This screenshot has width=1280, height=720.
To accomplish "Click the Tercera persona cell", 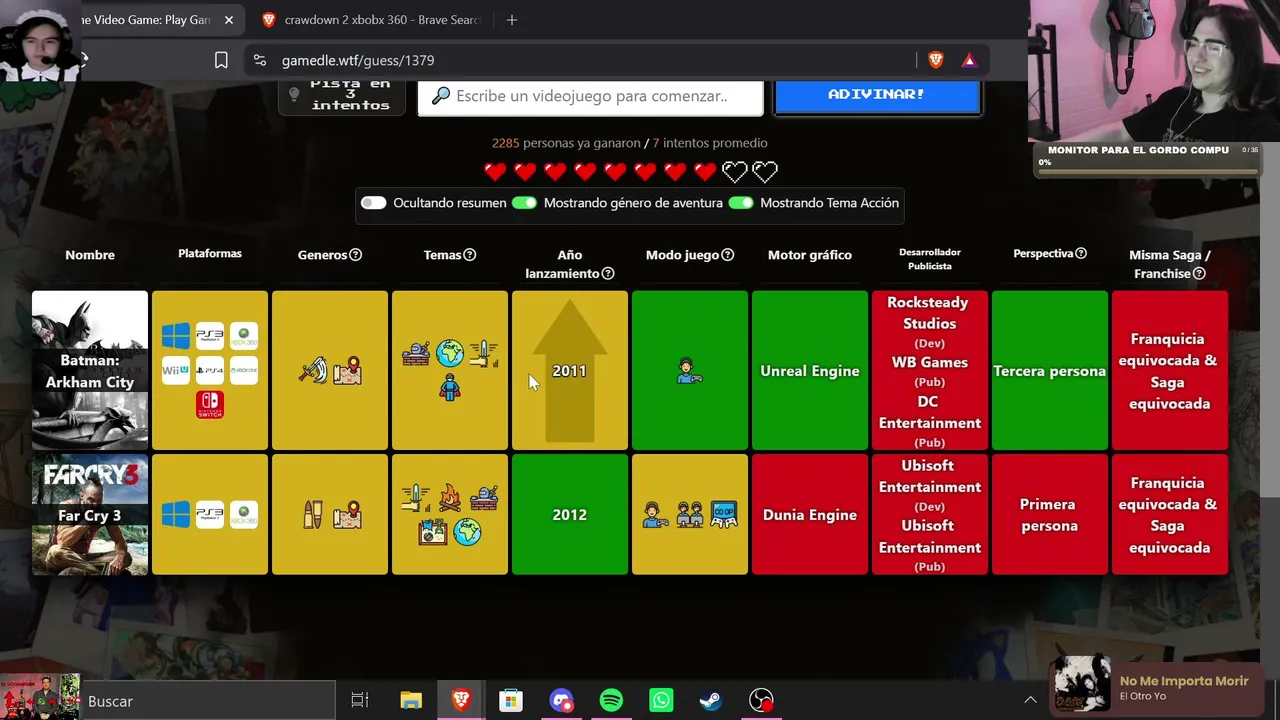I will coord(1050,370).
